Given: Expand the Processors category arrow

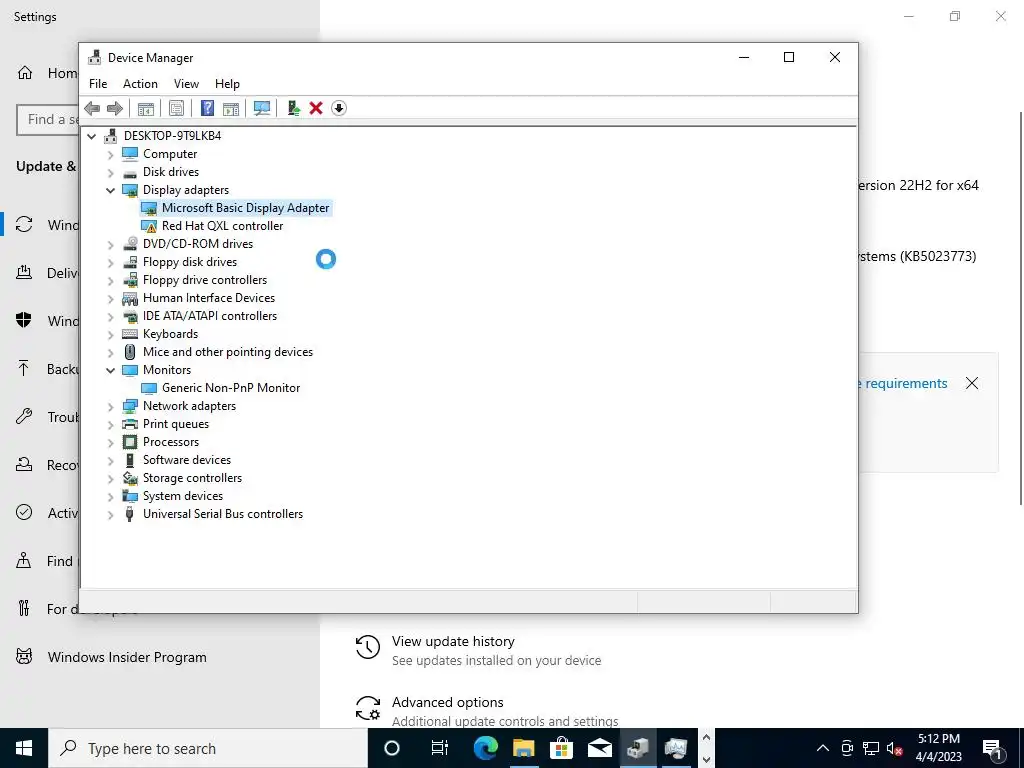Looking at the screenshot, I should (110, 442).
